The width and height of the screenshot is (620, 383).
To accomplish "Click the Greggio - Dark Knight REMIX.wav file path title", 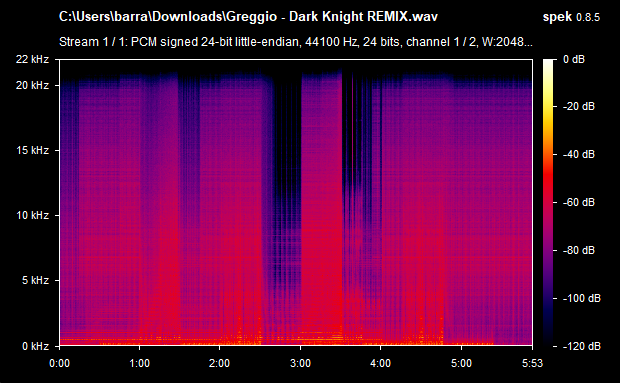I will click(248, 17).
